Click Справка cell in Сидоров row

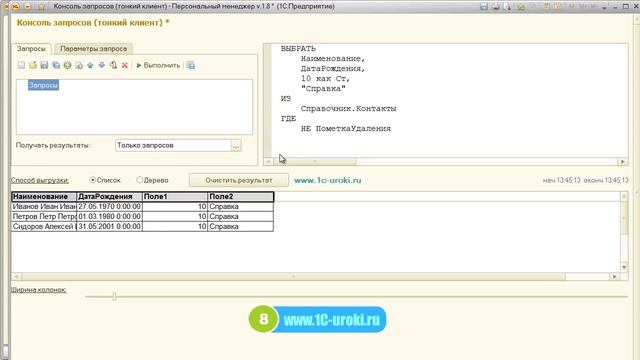click(x=240, y=227)
